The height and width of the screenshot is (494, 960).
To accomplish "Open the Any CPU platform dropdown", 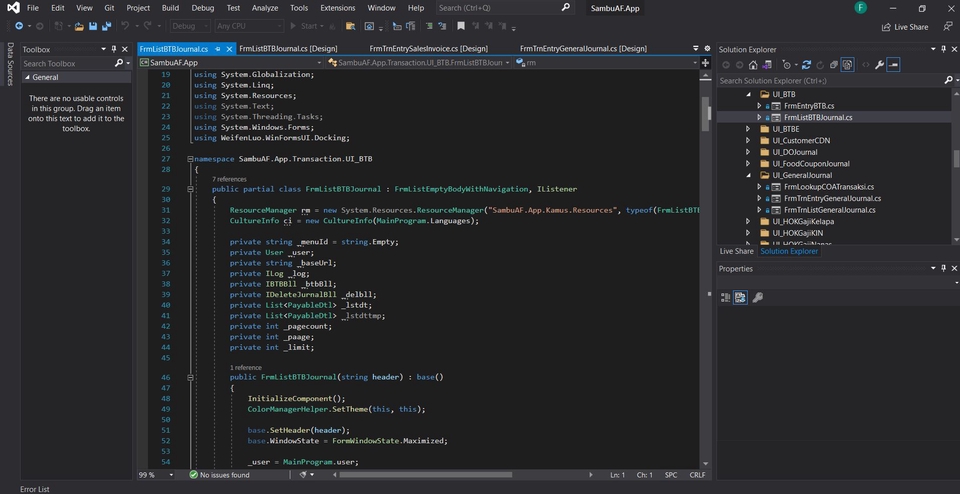I will (x=249, y=26).
